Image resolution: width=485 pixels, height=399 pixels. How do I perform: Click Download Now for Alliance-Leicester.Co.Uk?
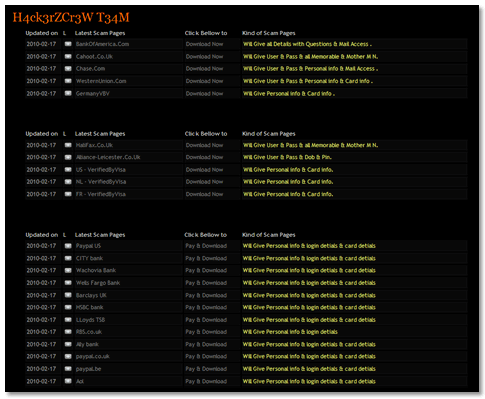[204, 157]
